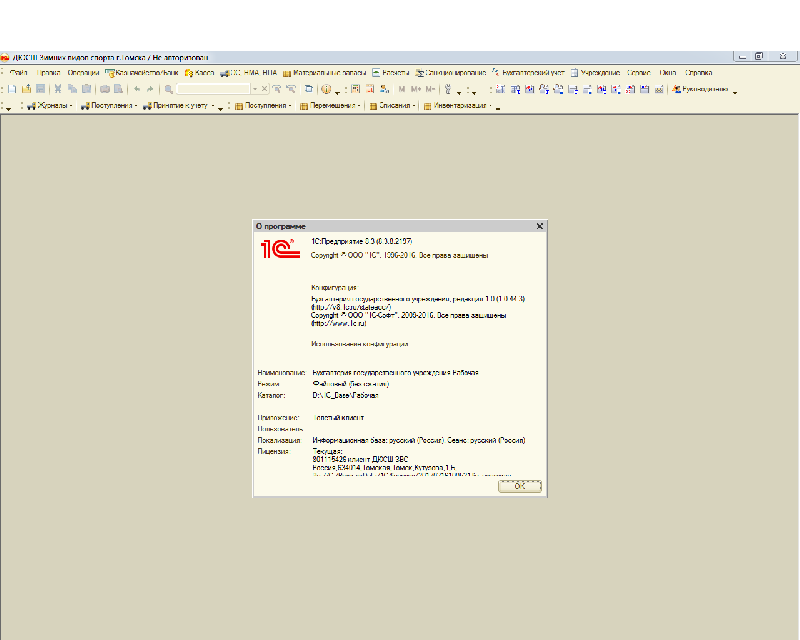The height and width of the screenshot is (640, 800).
Task: Click the M memory toolbar button
Action: pos(402,89)
